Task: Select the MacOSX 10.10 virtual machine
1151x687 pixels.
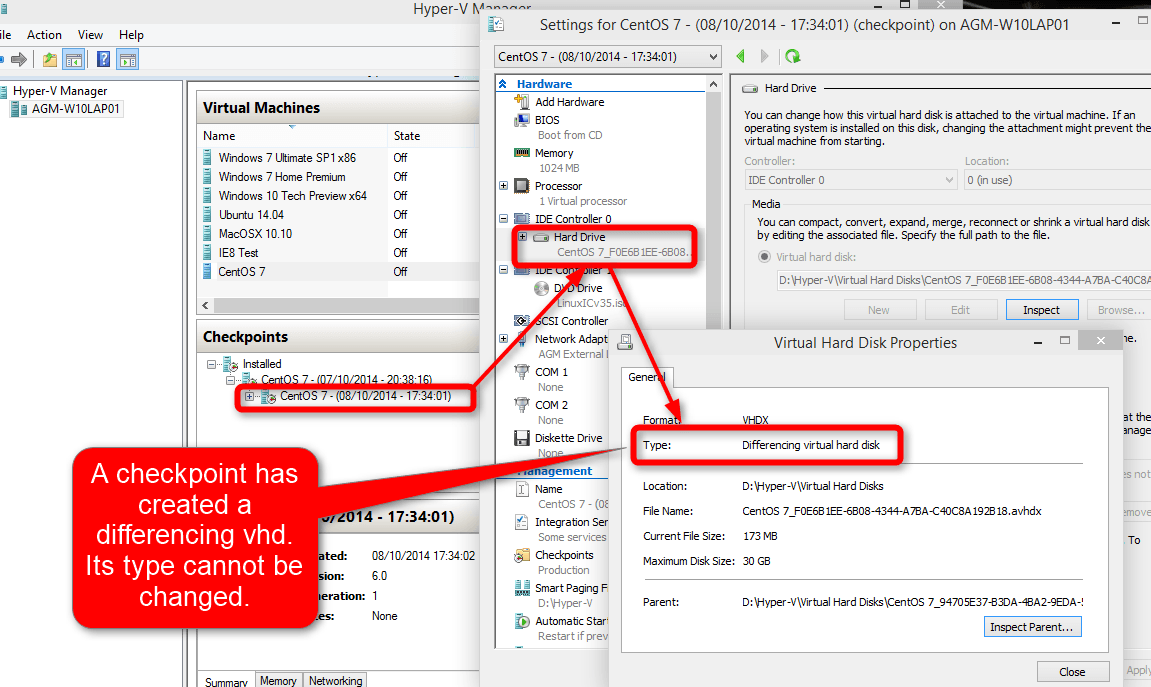Action: pos(255,234)
